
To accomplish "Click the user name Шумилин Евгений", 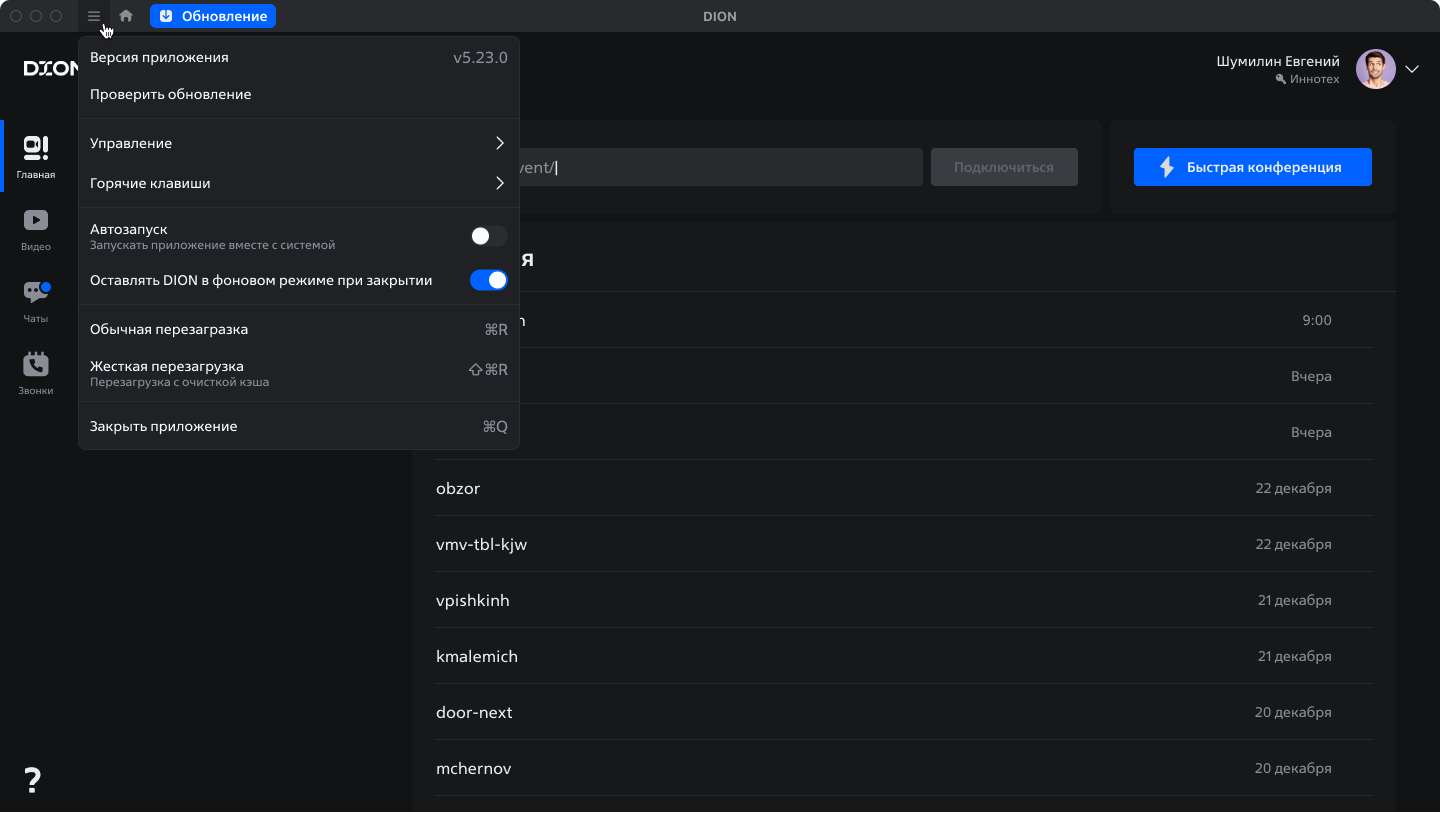I will coord(1278,61).
